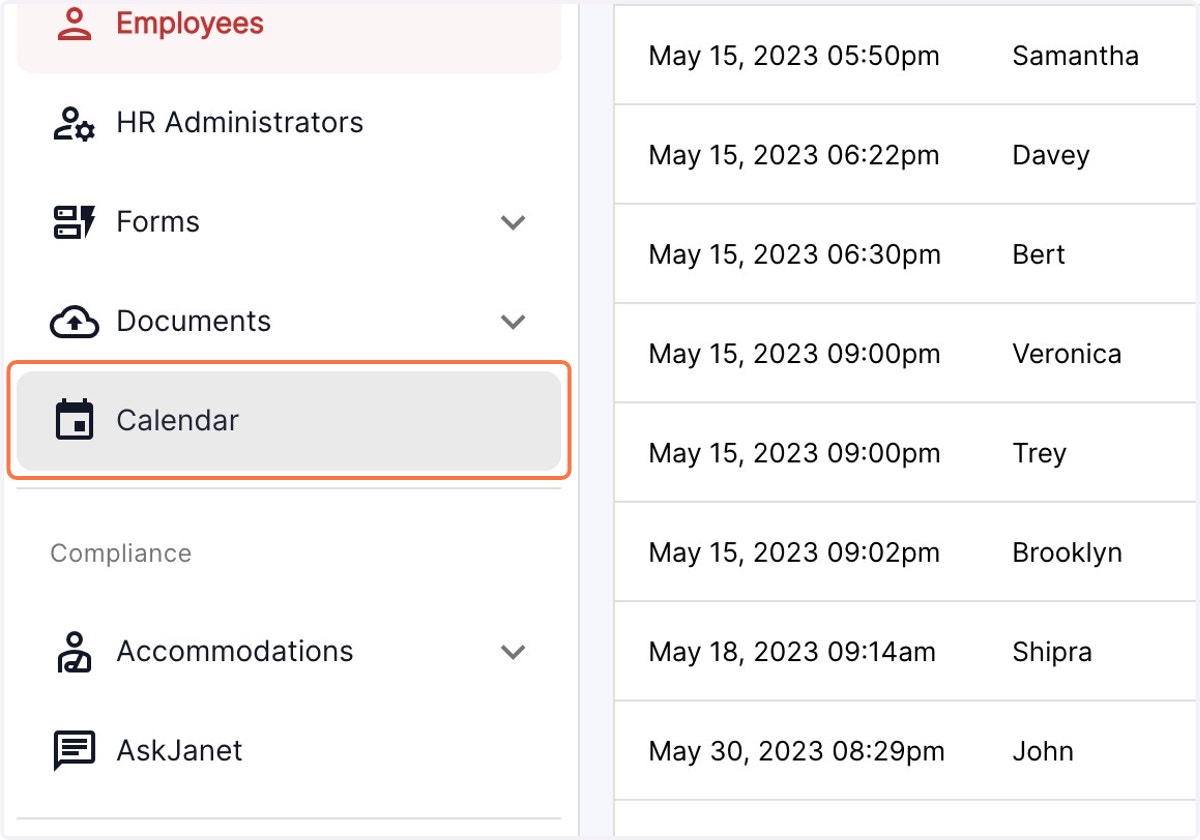Click the date in Trey's row
This screenshot has height=840, width=1200.
pyautogui.click(x=794, y=454)
